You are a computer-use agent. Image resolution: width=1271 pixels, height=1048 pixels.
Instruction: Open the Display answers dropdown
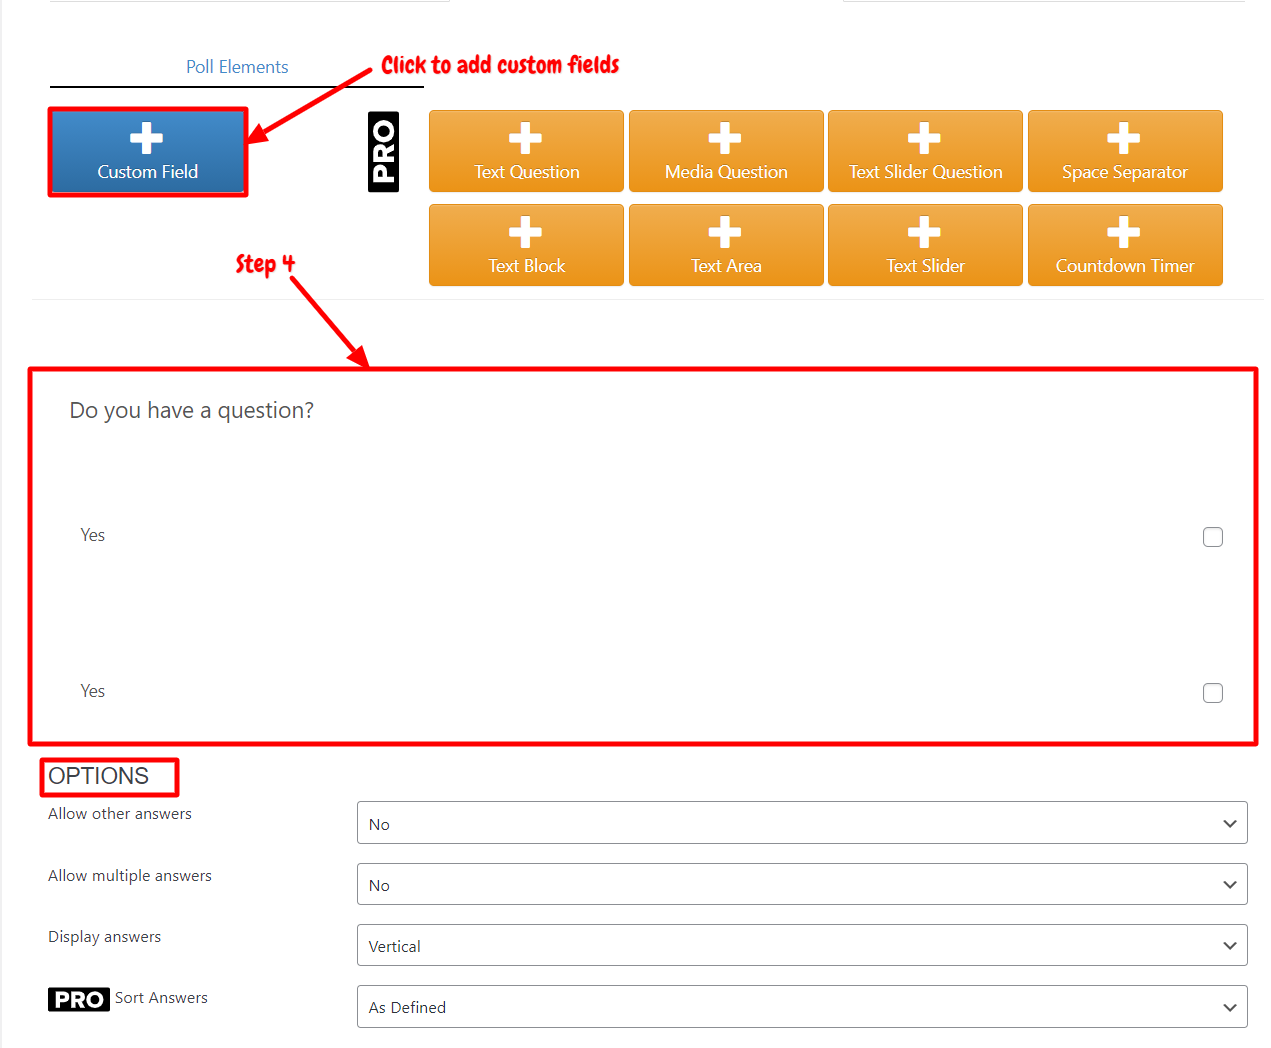802,945
